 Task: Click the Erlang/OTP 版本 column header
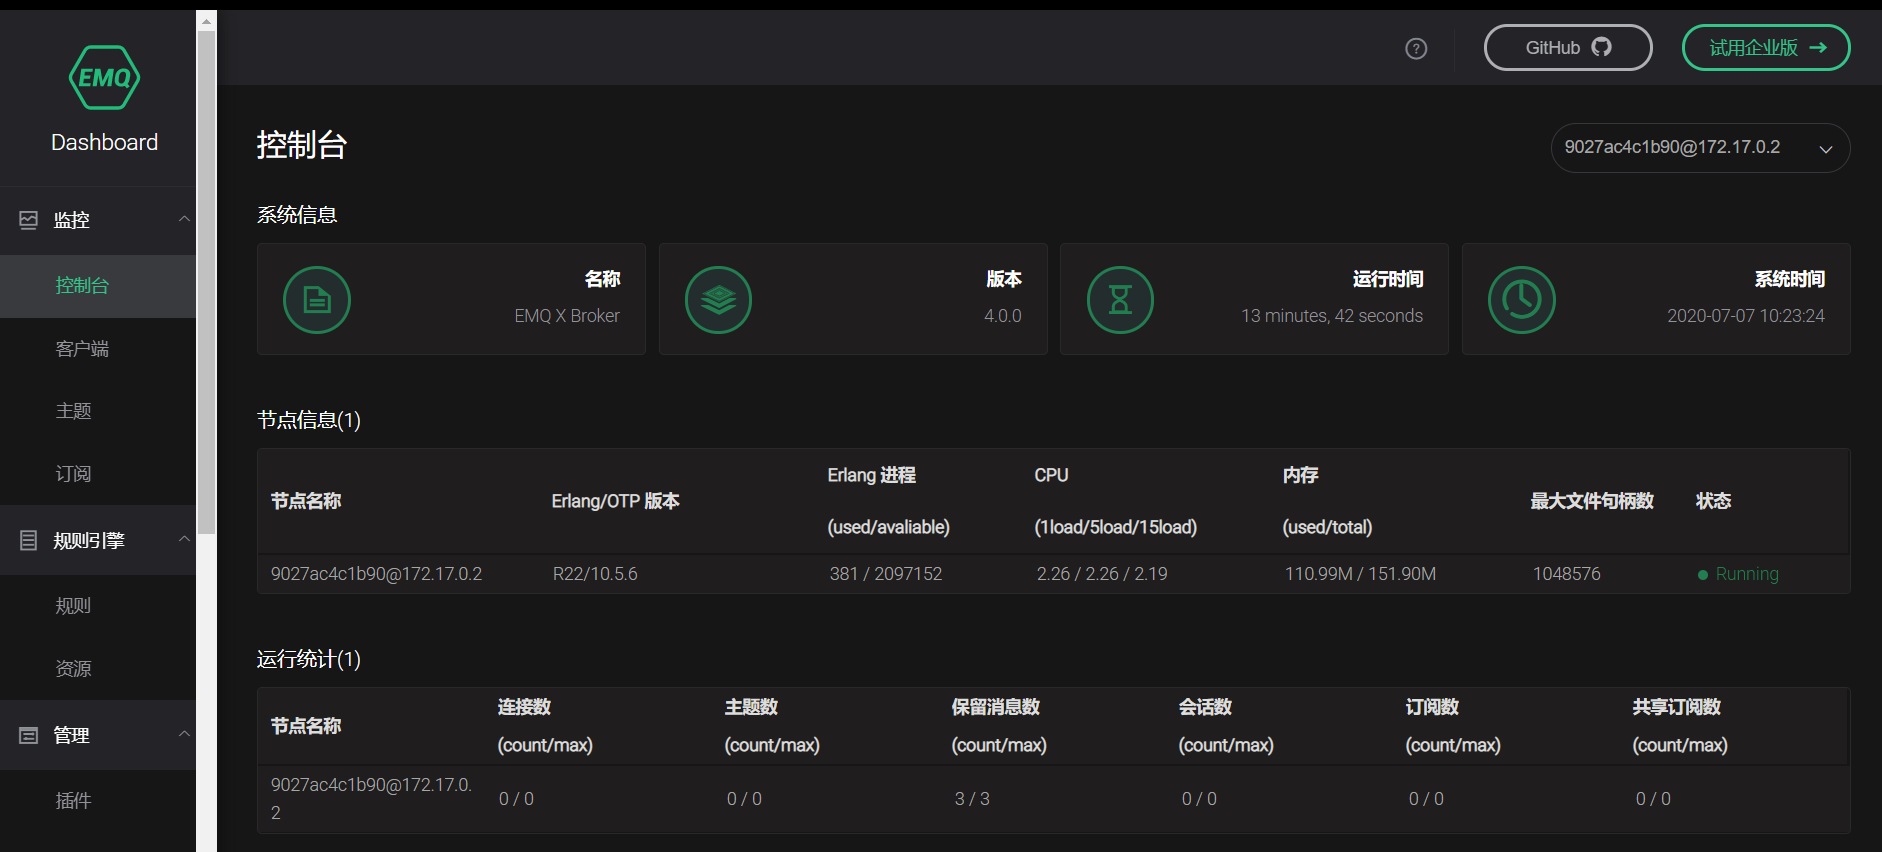[615, 501]
